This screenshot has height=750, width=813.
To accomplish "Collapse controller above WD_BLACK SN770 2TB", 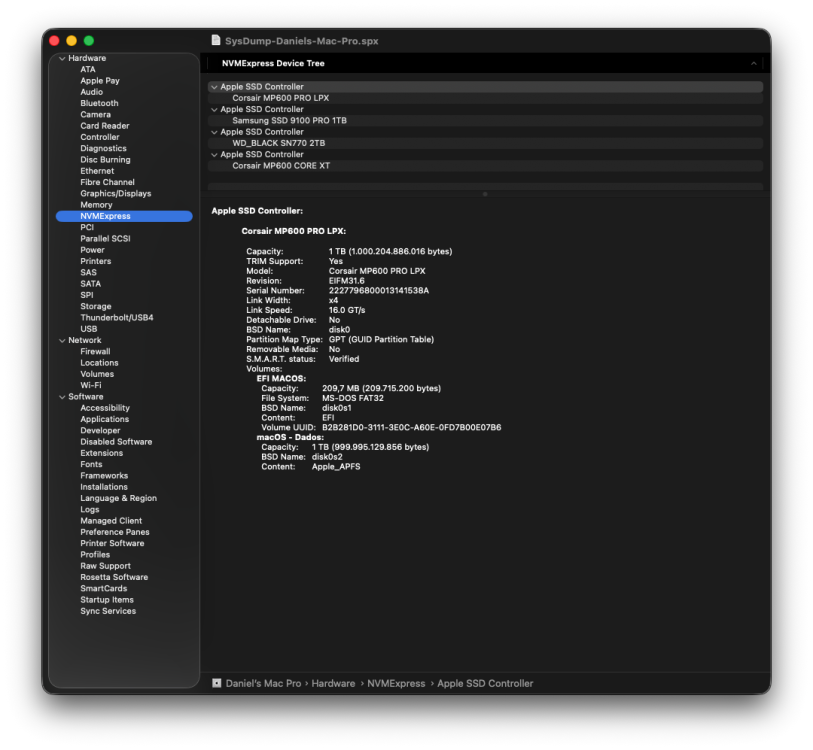I will (x=214, y=132).
